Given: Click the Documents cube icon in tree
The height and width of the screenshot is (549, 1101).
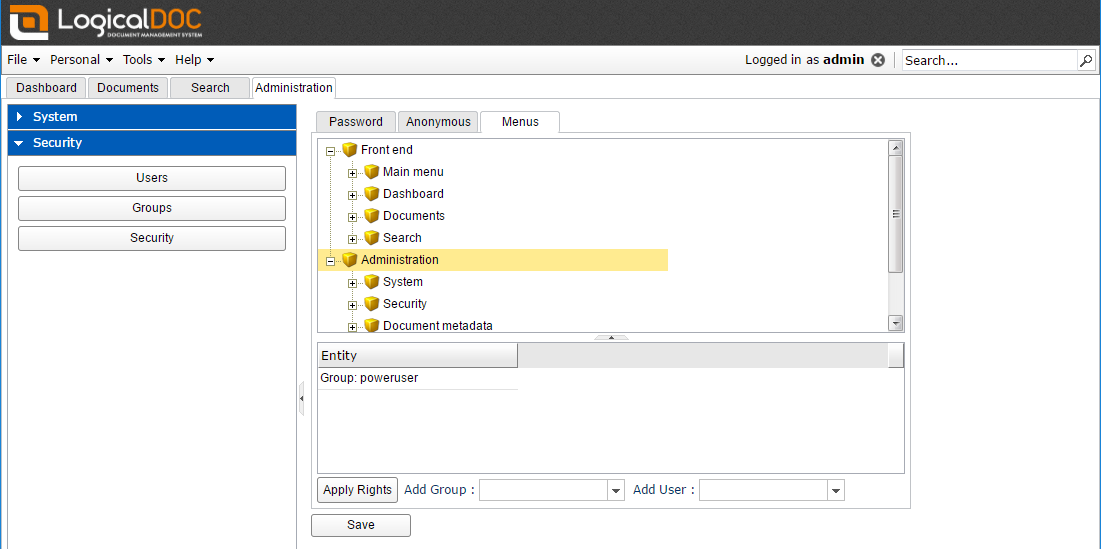Looking at the screenshot, I should click(x=371, y=216).
